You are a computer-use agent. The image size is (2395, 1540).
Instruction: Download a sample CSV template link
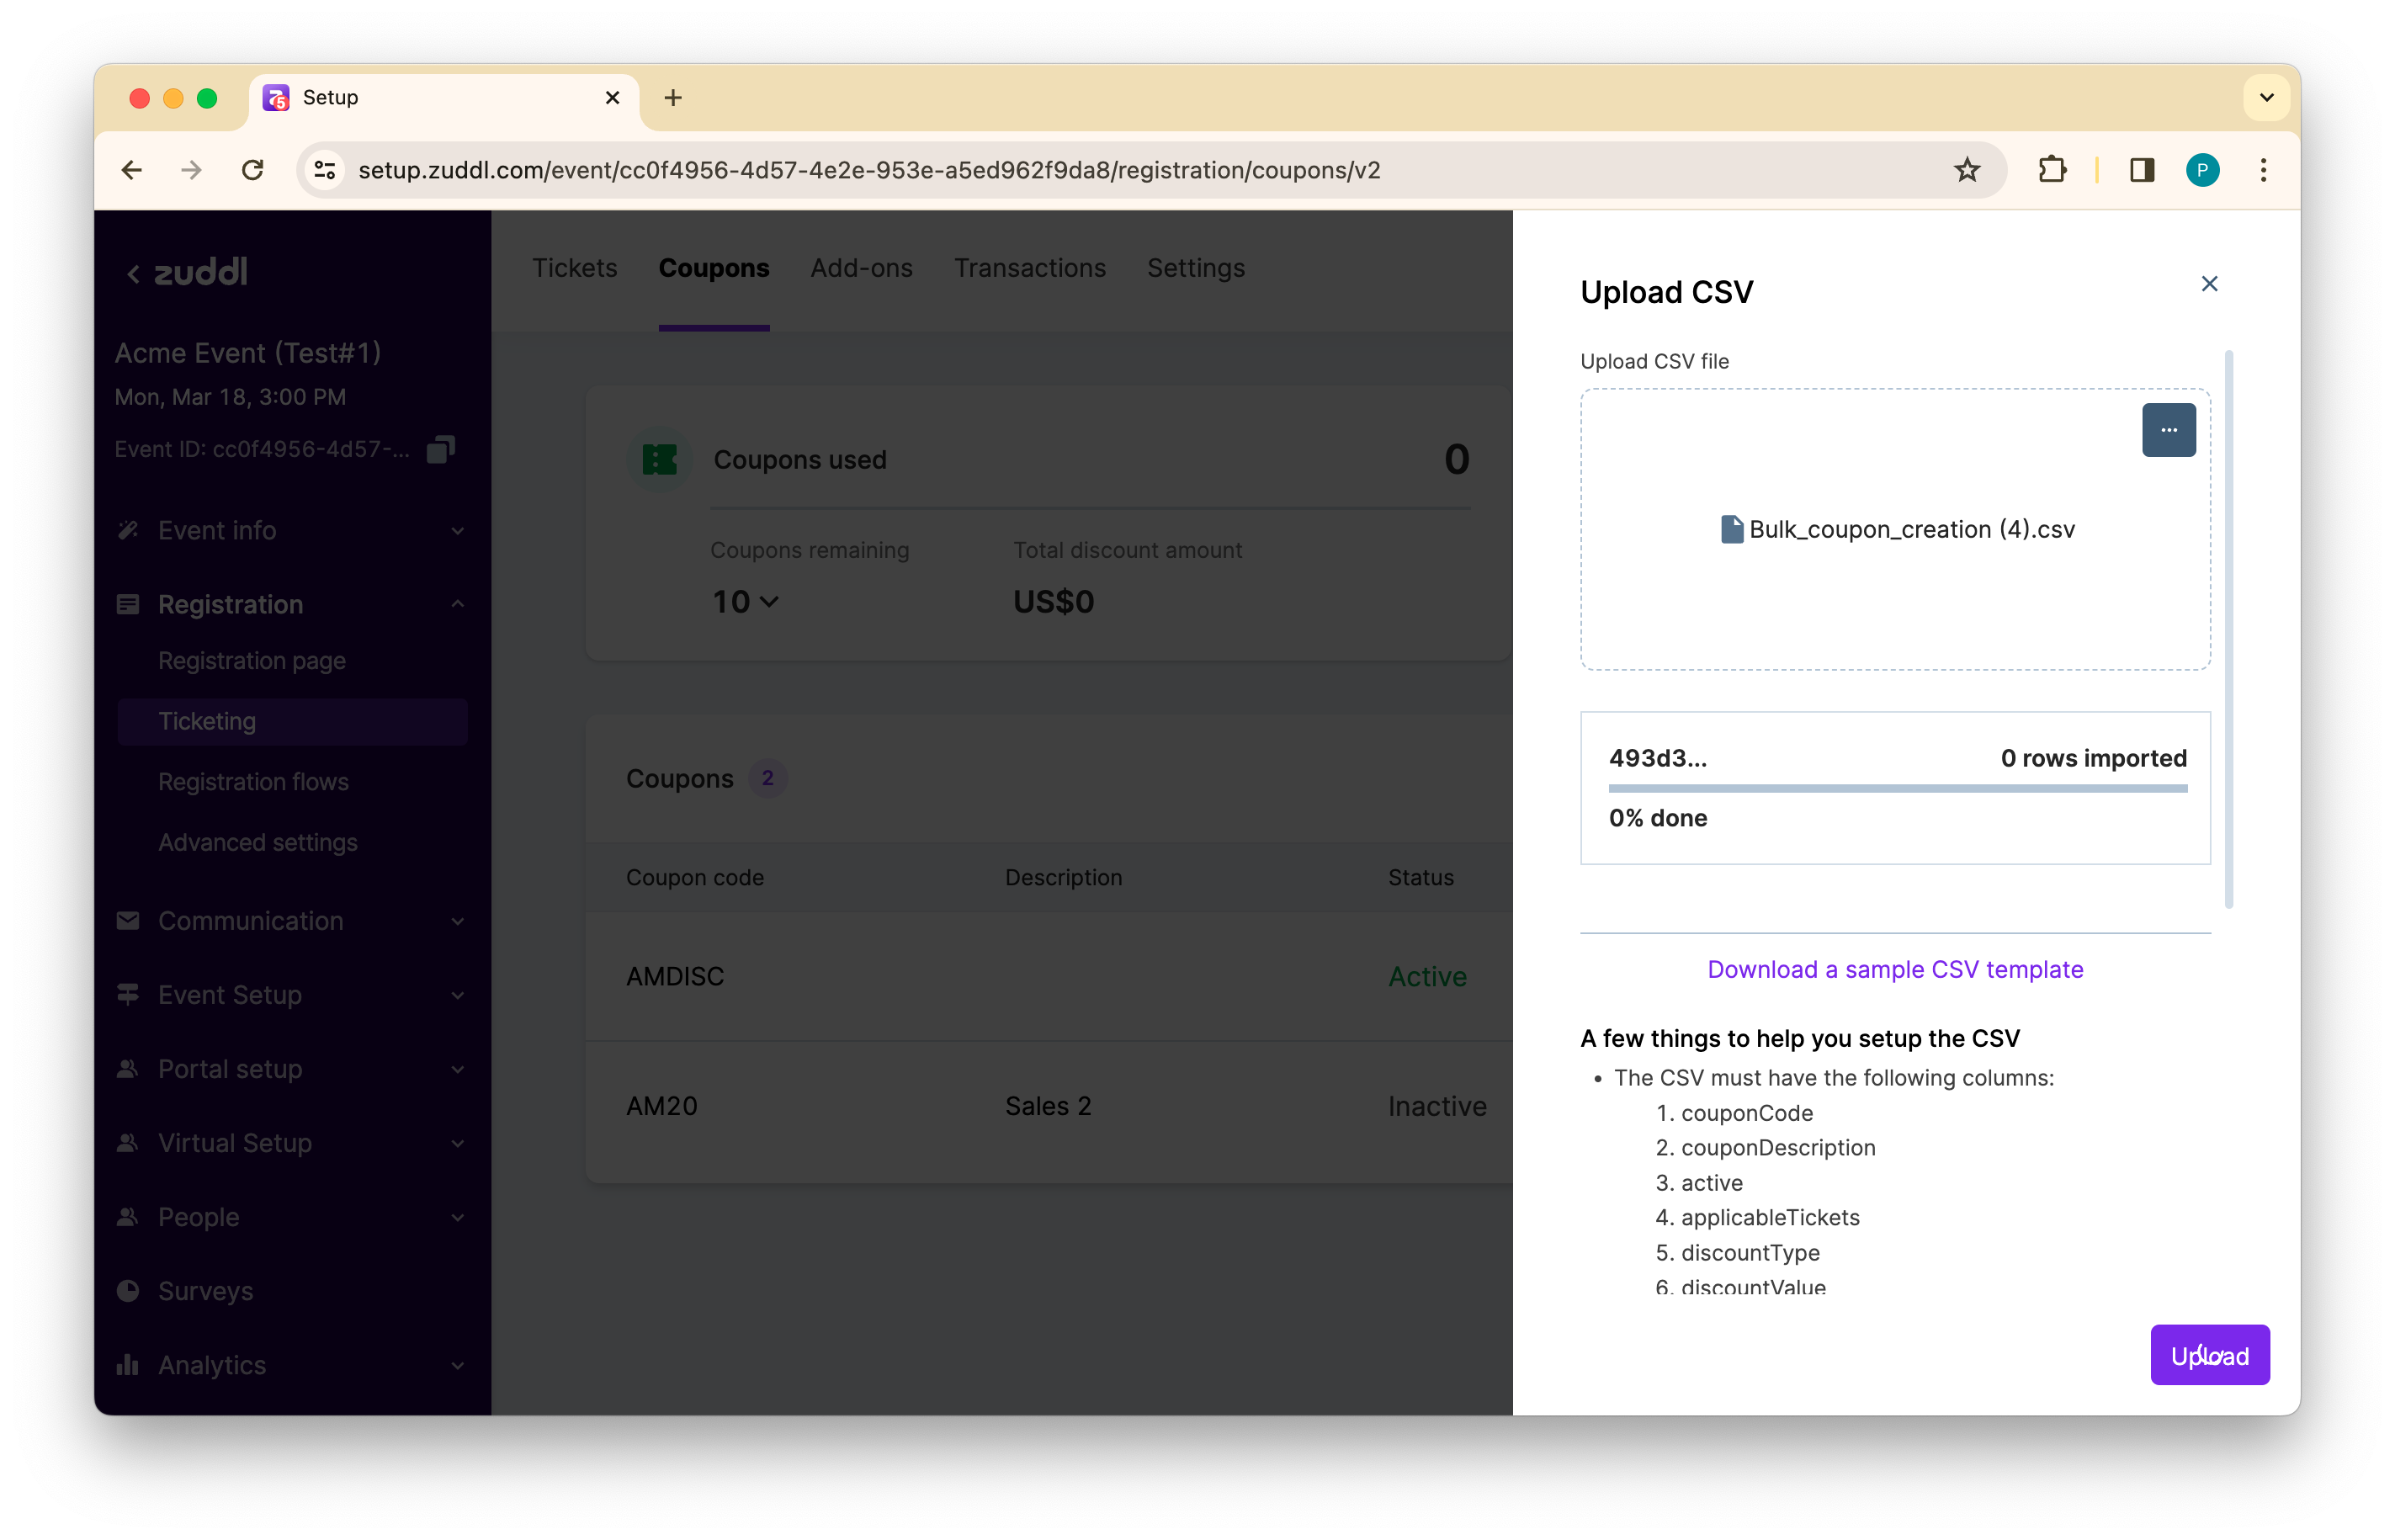tap(1894, 969)
